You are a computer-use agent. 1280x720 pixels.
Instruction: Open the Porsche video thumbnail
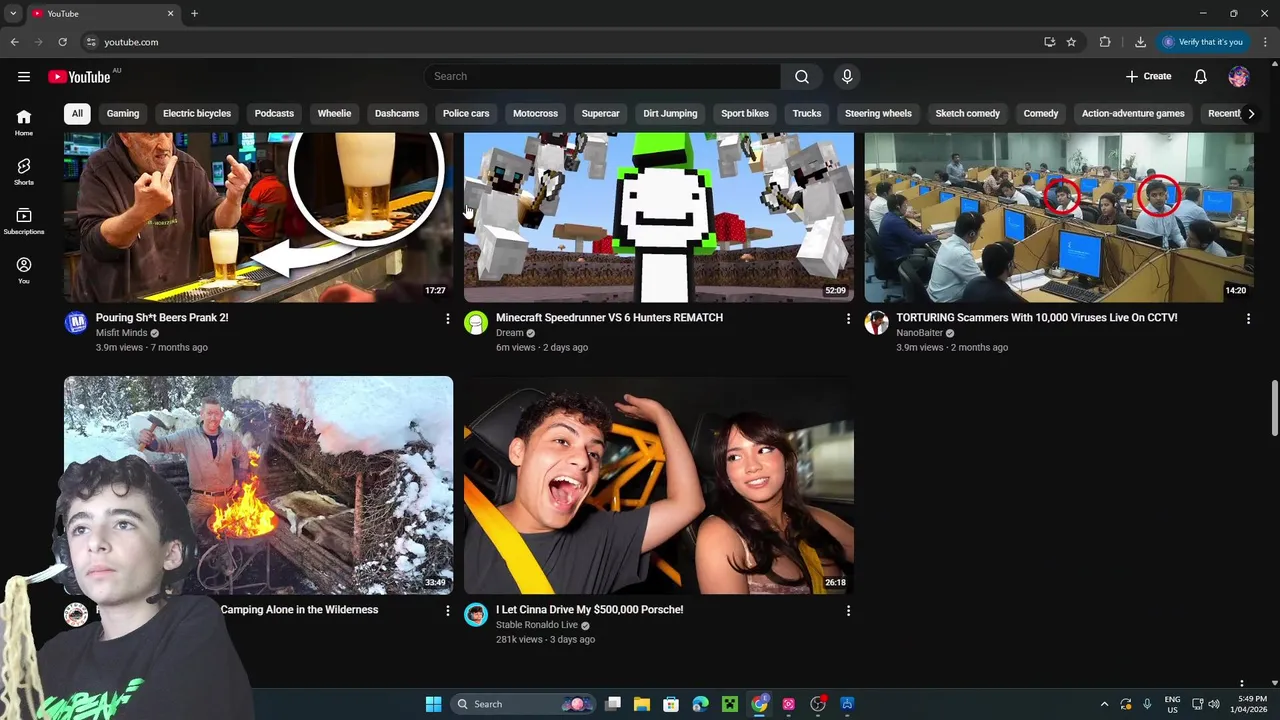pyautogui.click(x=659, y=485)
